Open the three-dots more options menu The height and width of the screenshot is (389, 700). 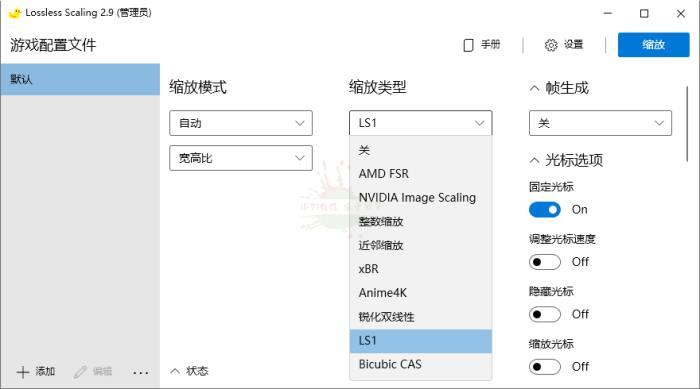[141, 372]
